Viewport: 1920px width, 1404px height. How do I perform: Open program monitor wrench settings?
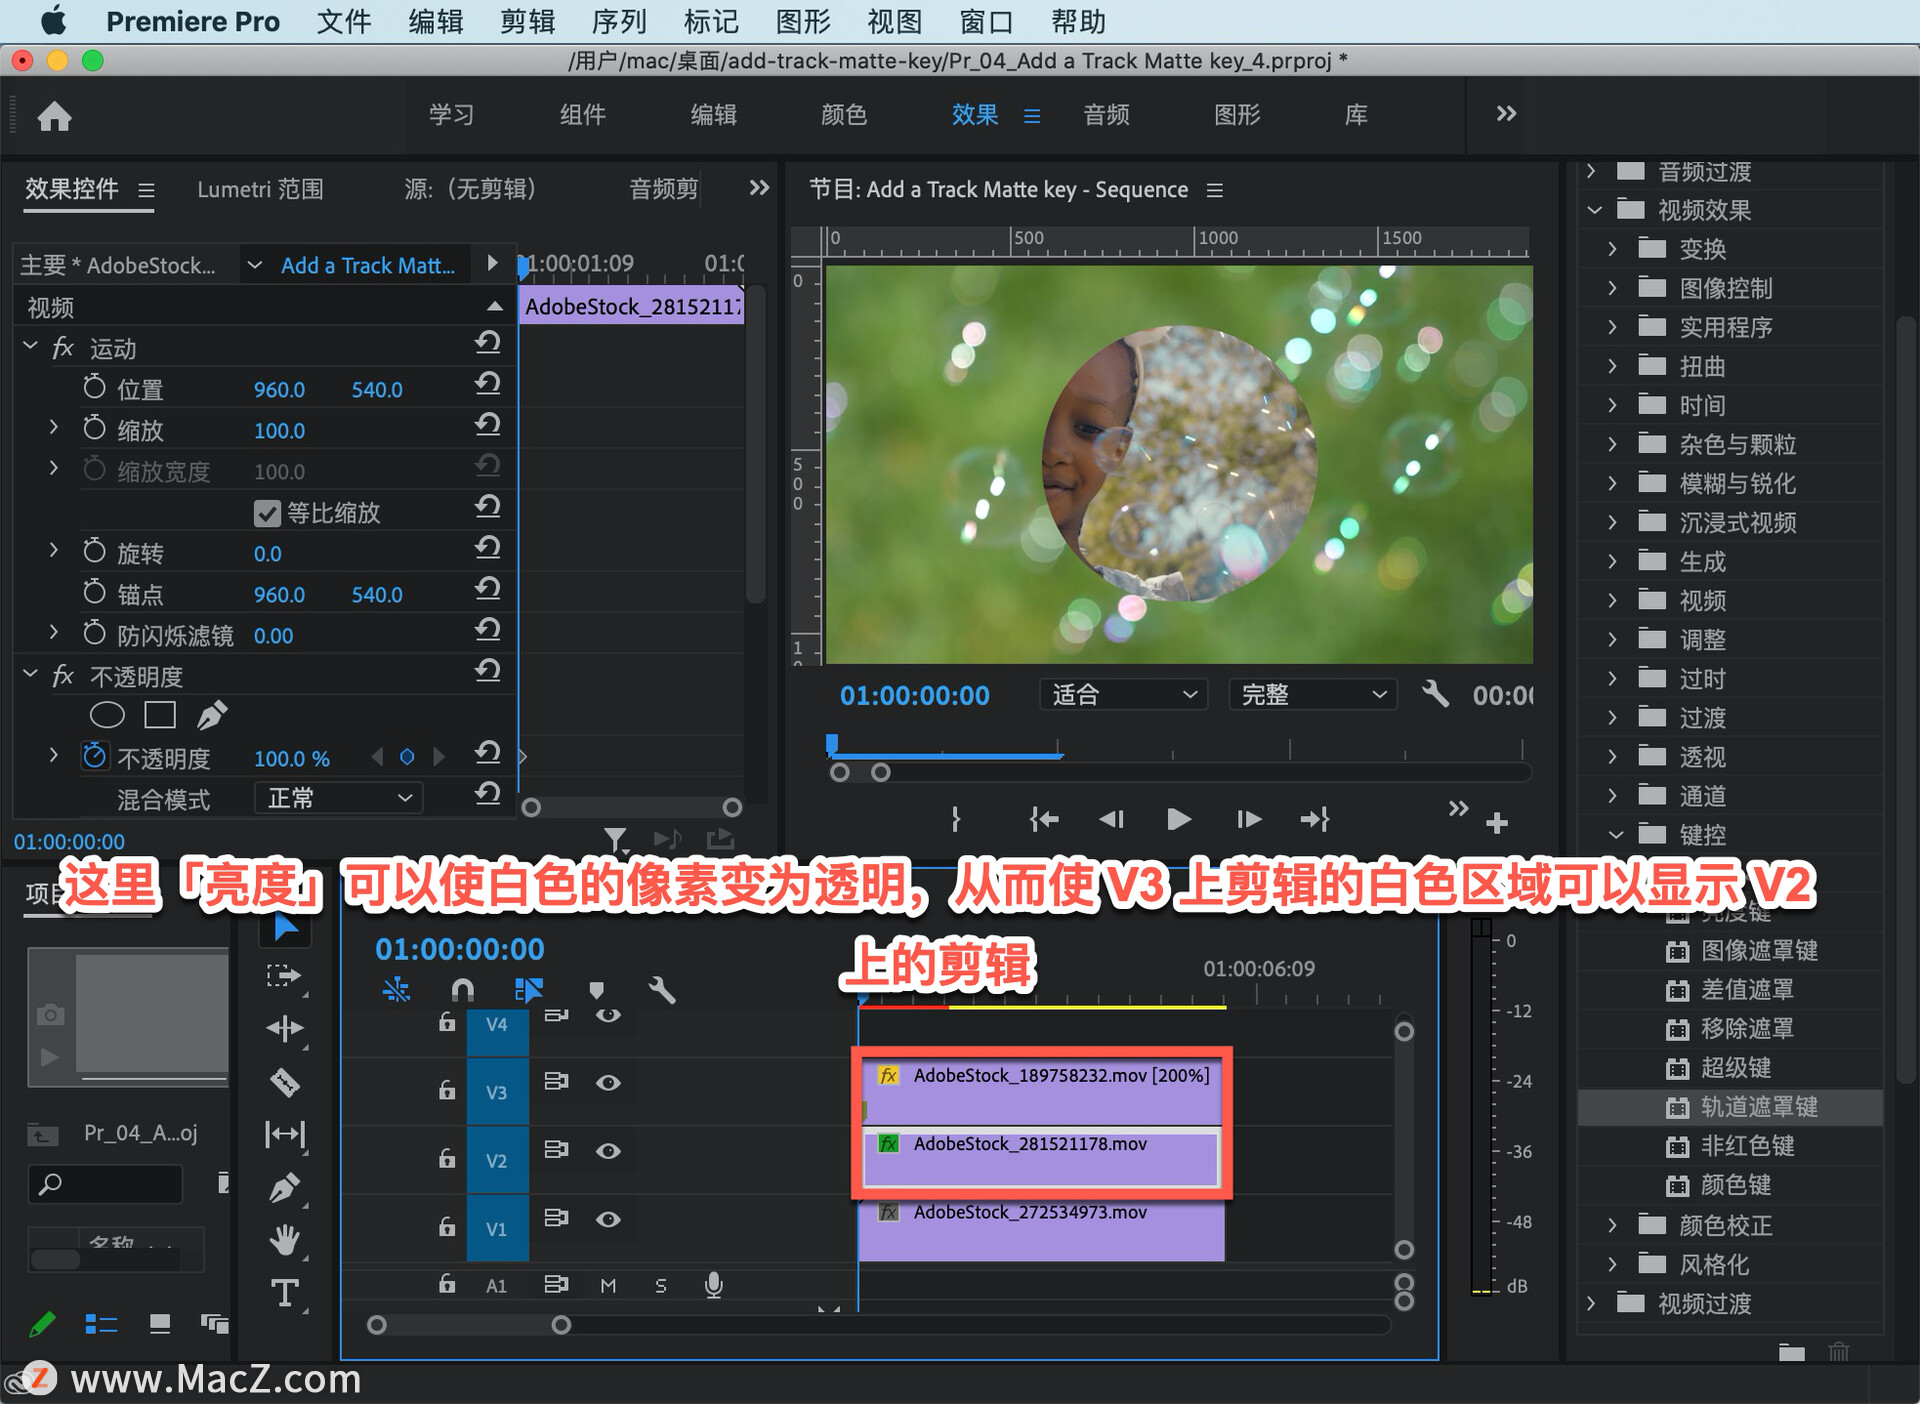coord(1435,693)
